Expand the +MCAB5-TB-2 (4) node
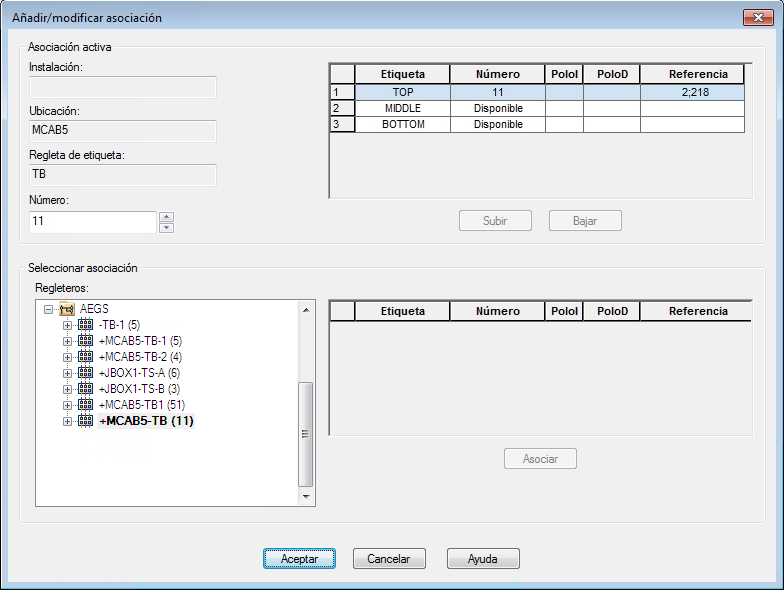This screenshot has width=784, height=590. [x=67, y=358]
